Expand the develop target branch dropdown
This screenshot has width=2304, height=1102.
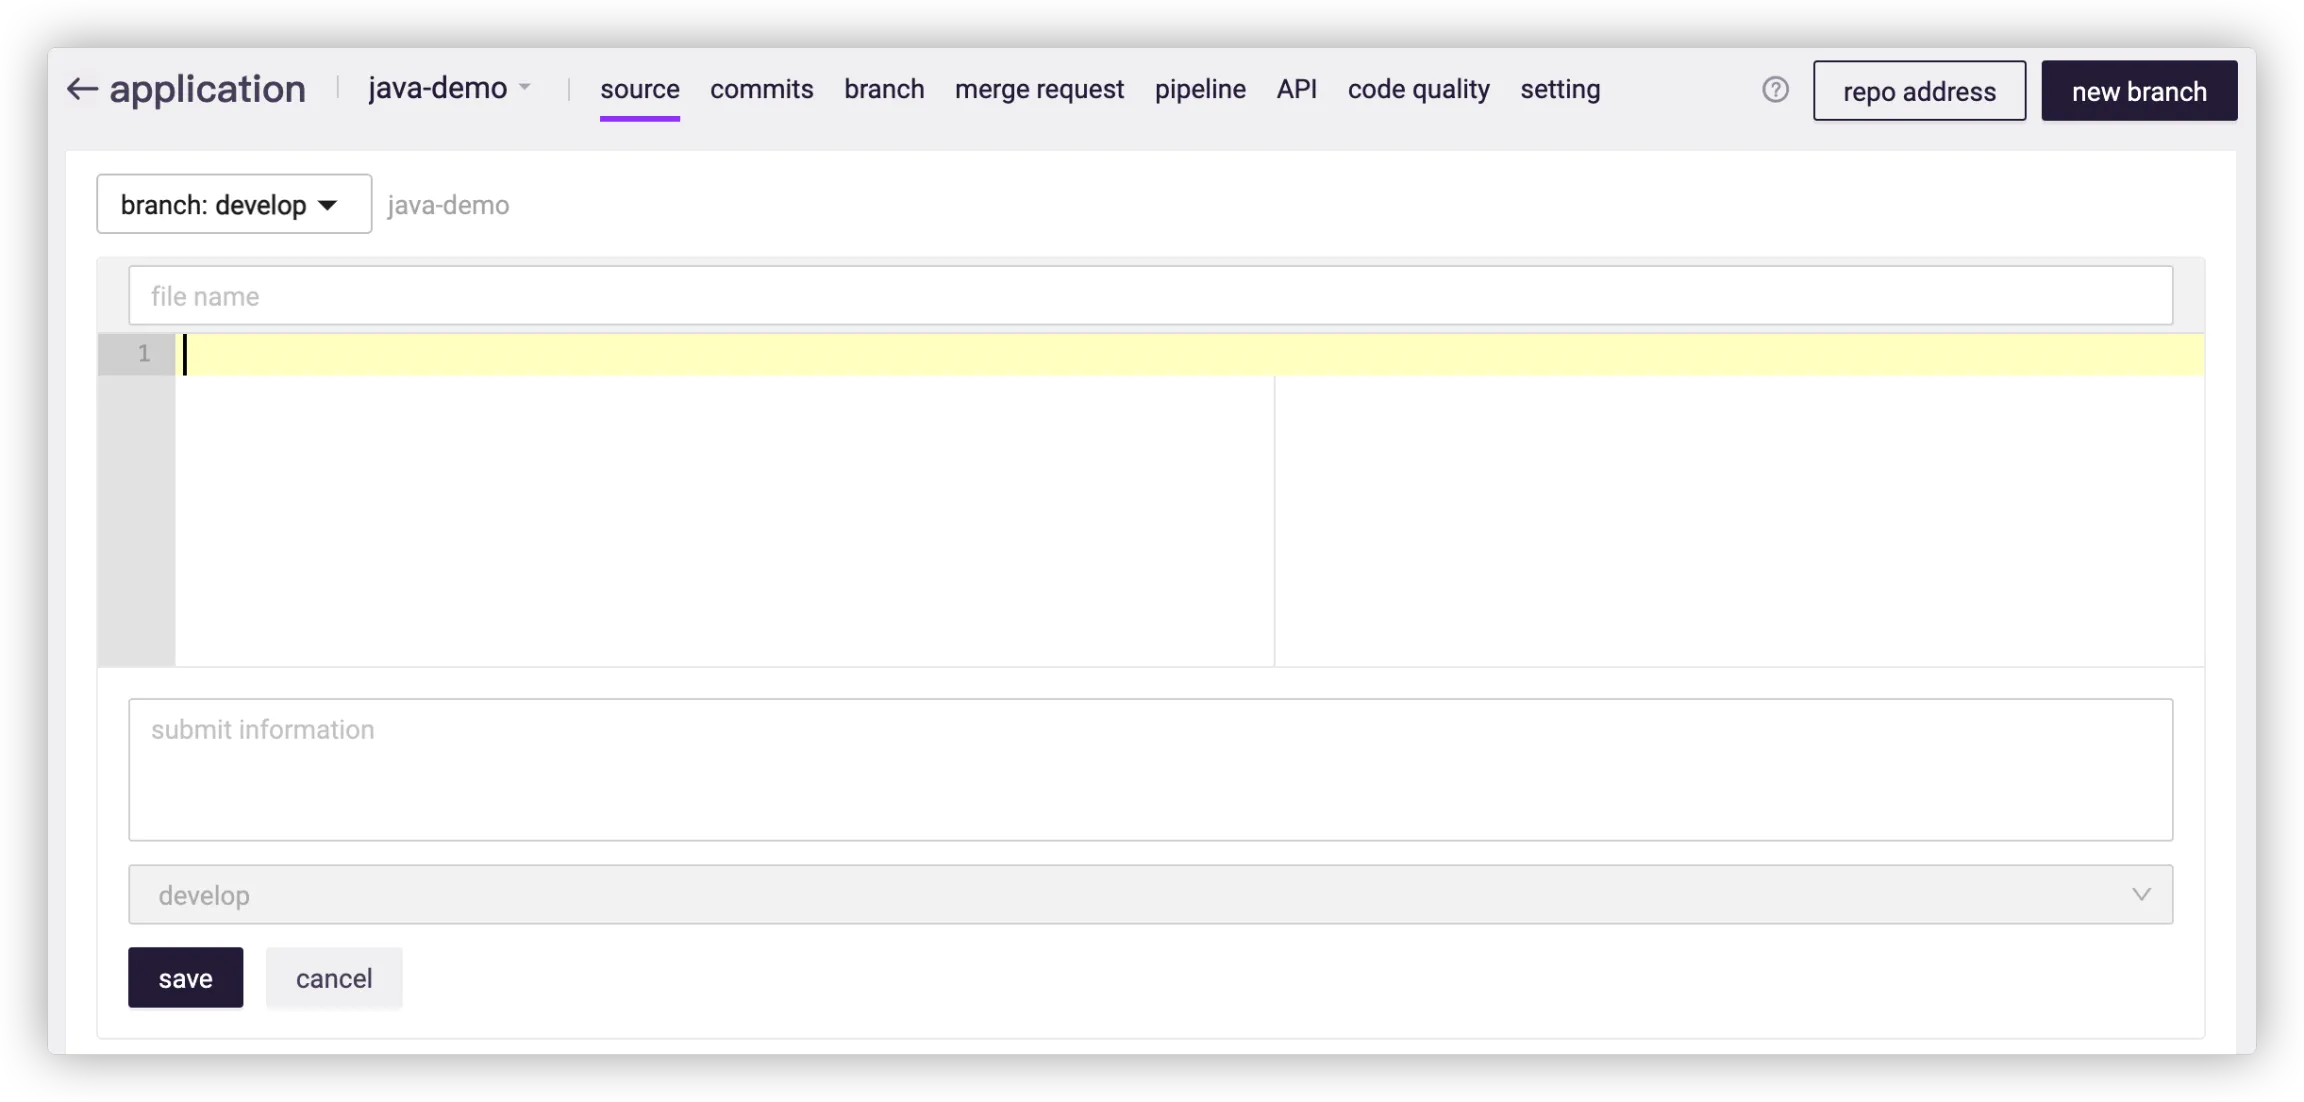(x=1150, y=895)
